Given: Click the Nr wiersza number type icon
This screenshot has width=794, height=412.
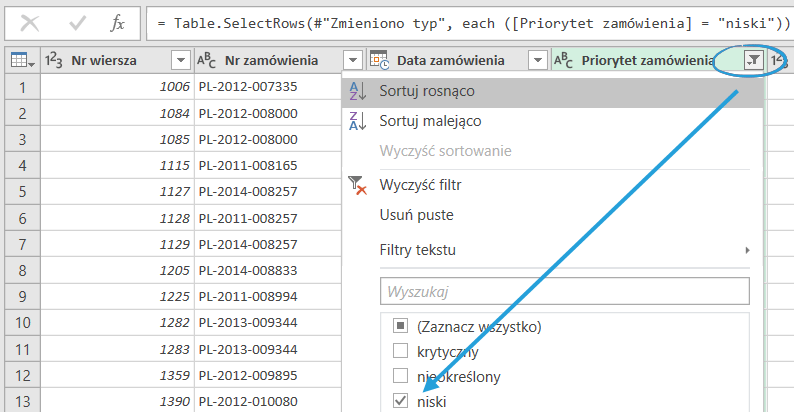Looking at the screenshot, I should click(x=55, y=61).
